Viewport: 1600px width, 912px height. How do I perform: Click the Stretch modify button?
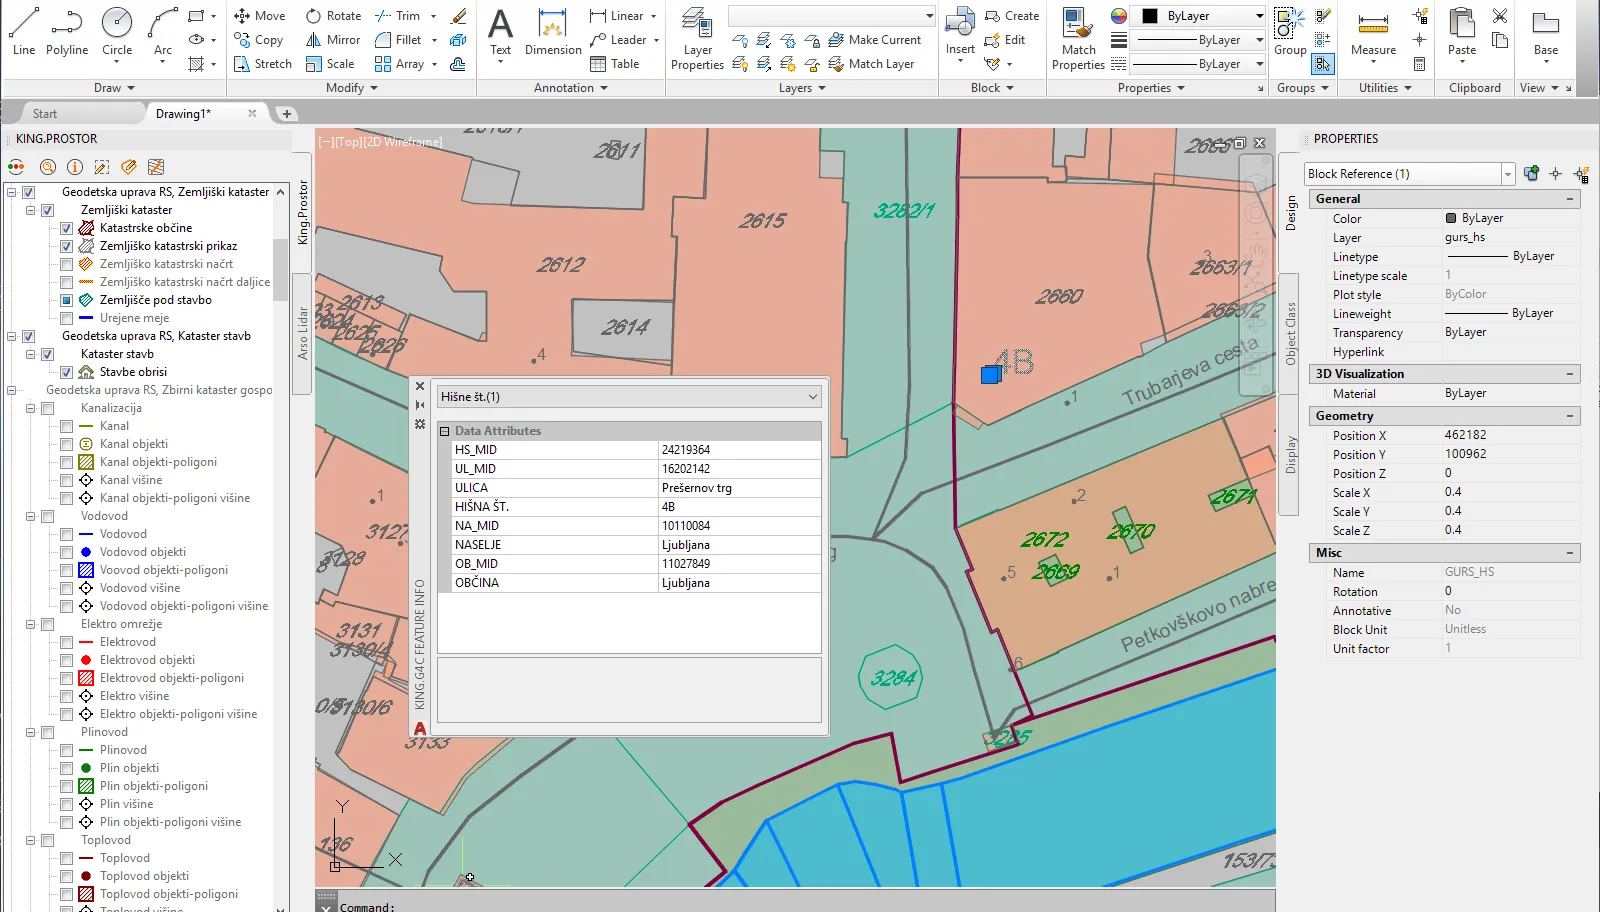click(x=263, y=64)
